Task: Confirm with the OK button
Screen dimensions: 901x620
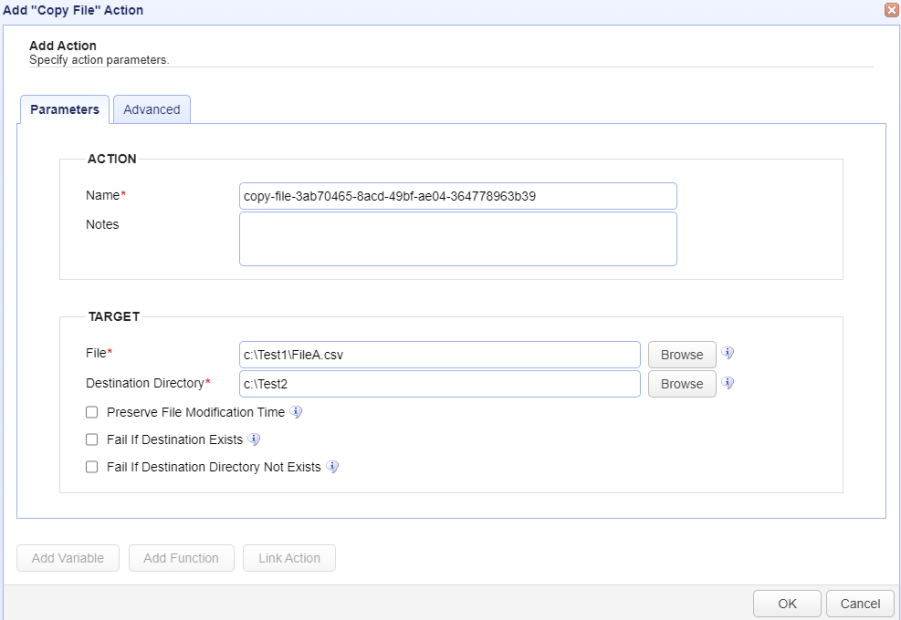Action: click(x=787, y=603)
